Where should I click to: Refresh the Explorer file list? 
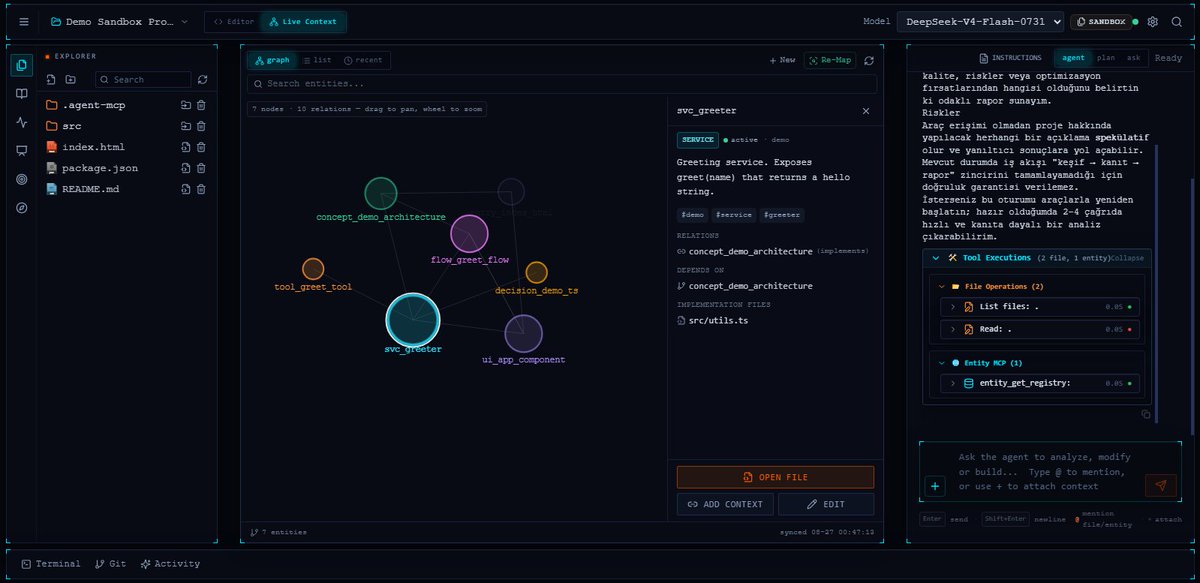click(203, 79)
